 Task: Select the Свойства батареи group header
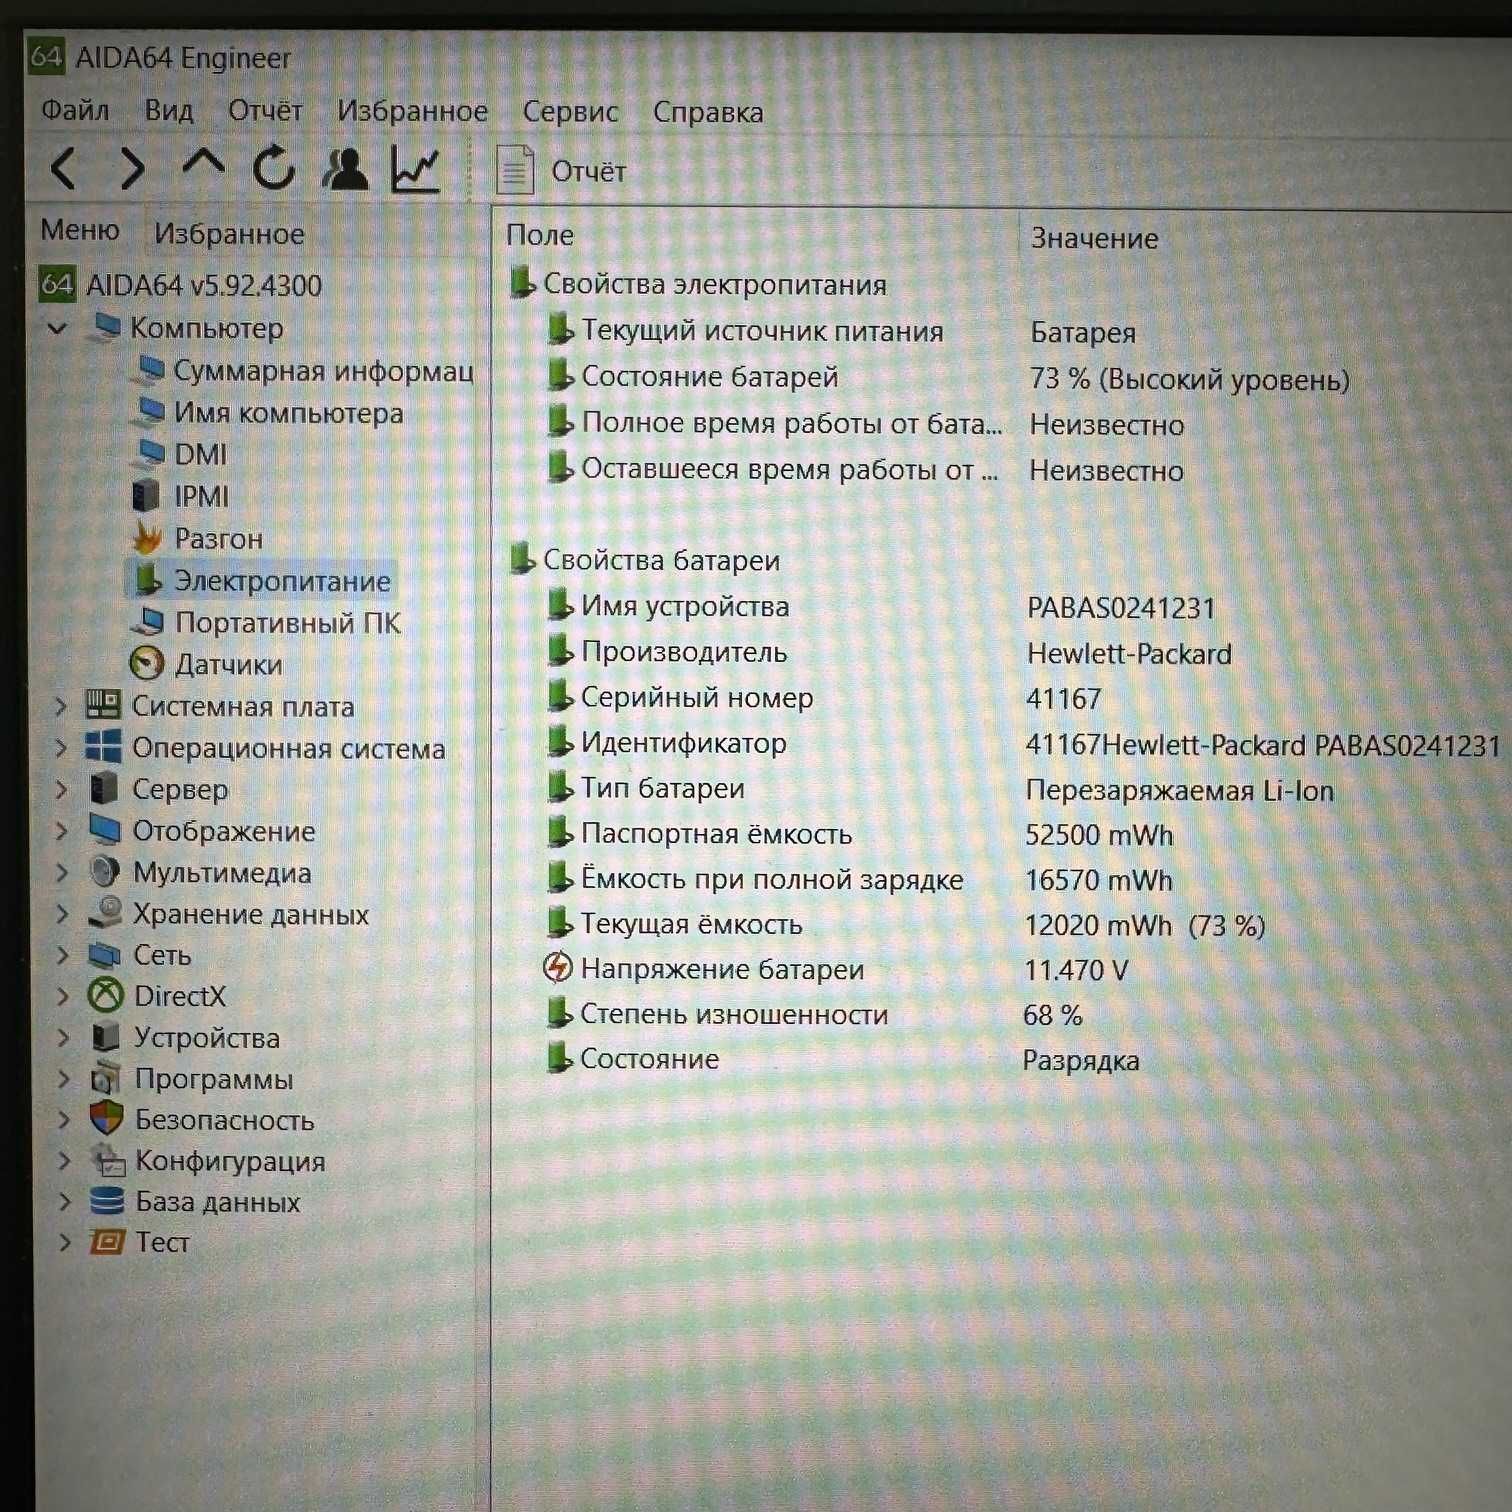645,560
